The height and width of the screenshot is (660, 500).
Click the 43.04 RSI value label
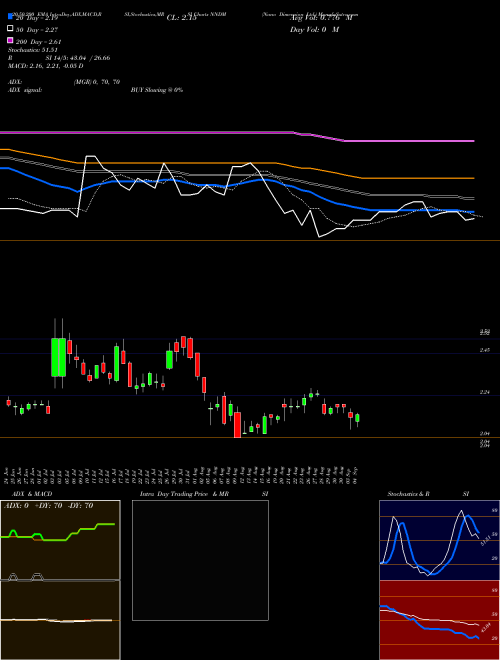(x=486, y=628)
